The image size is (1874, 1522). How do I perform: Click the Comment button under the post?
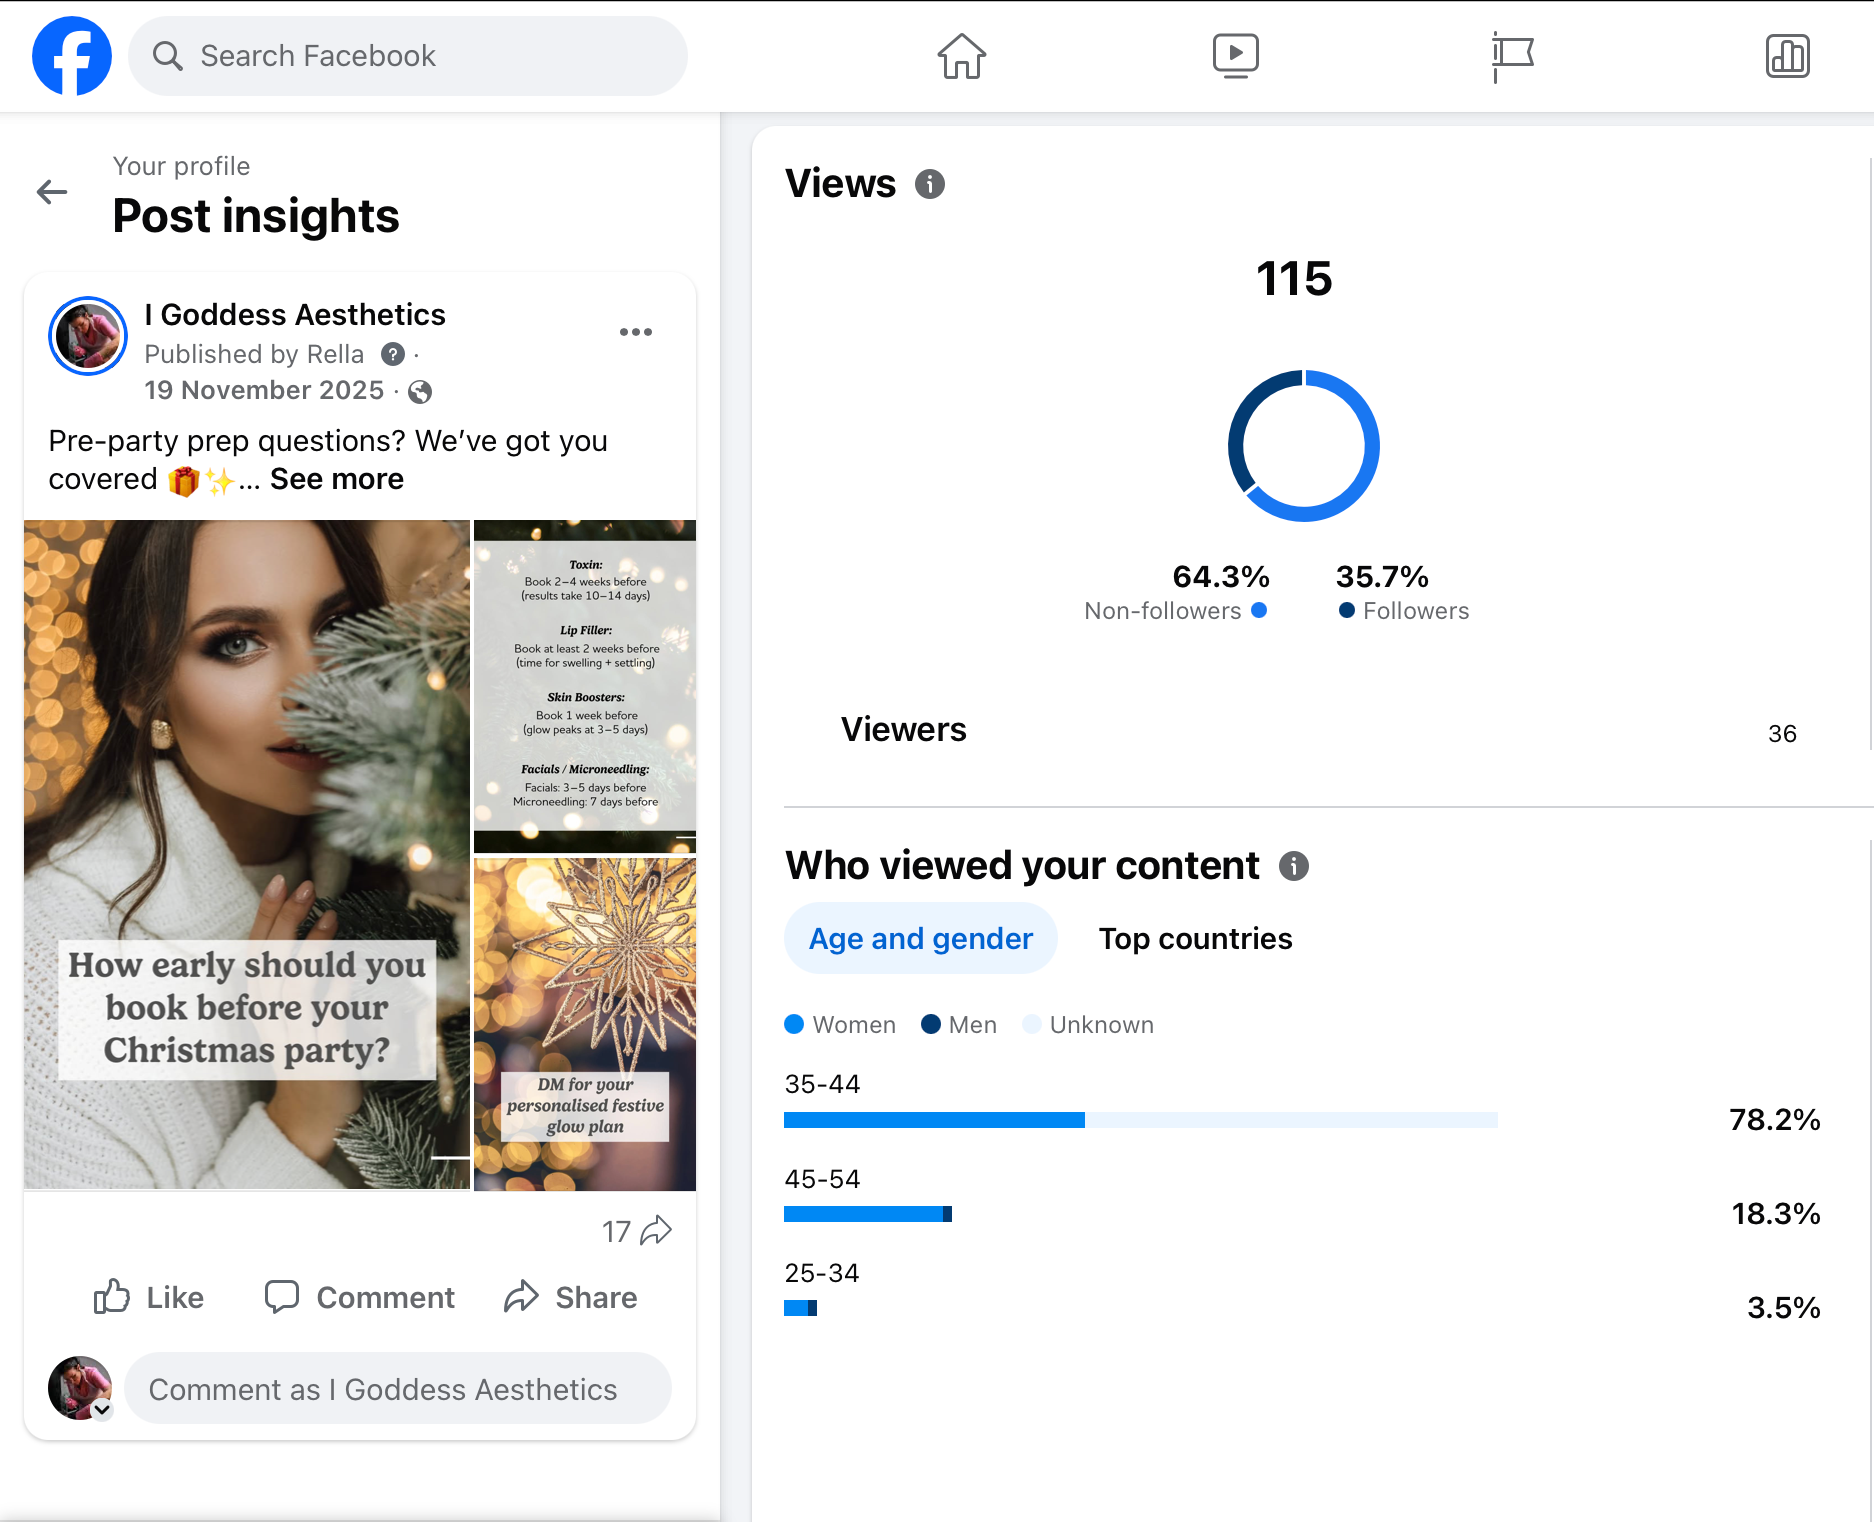coord(360,1297)
